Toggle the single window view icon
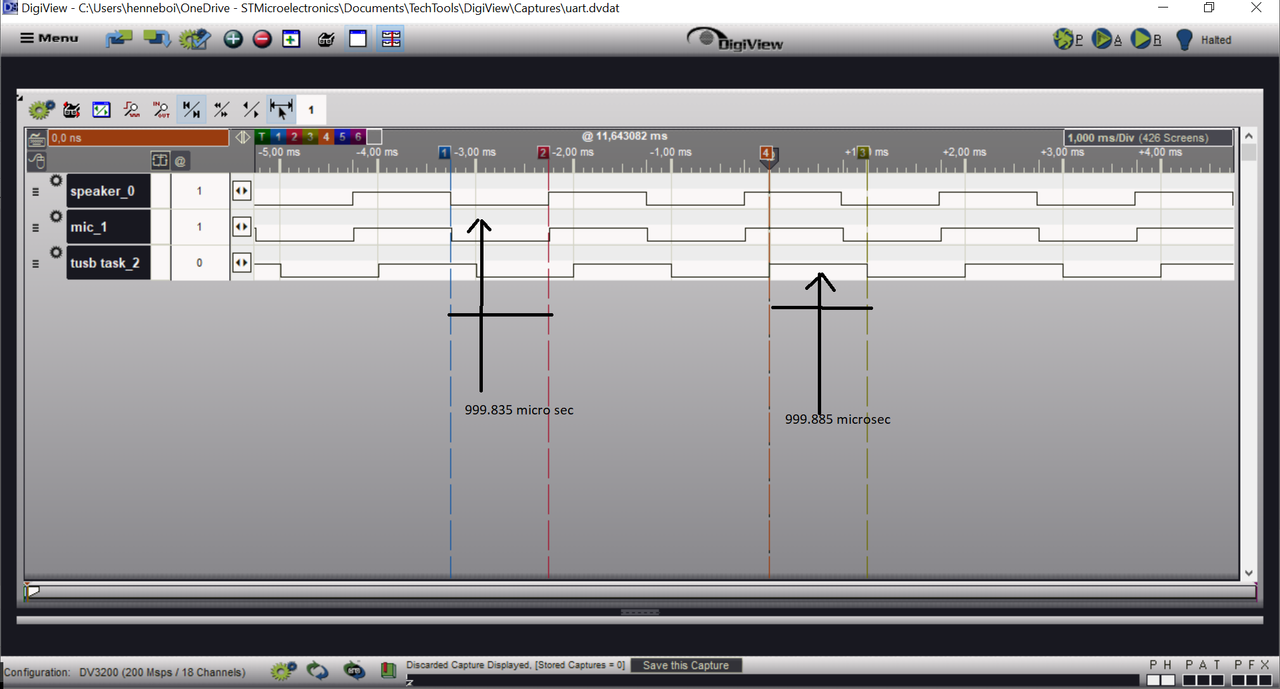Image resolution: width=1280 pixels, height=689 pixels. [358, 39]
